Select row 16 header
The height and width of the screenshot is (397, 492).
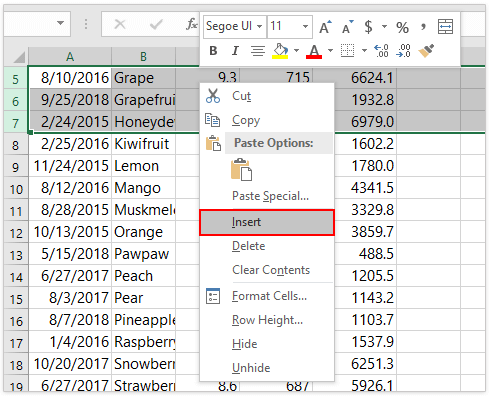click(x=16, y=320)
